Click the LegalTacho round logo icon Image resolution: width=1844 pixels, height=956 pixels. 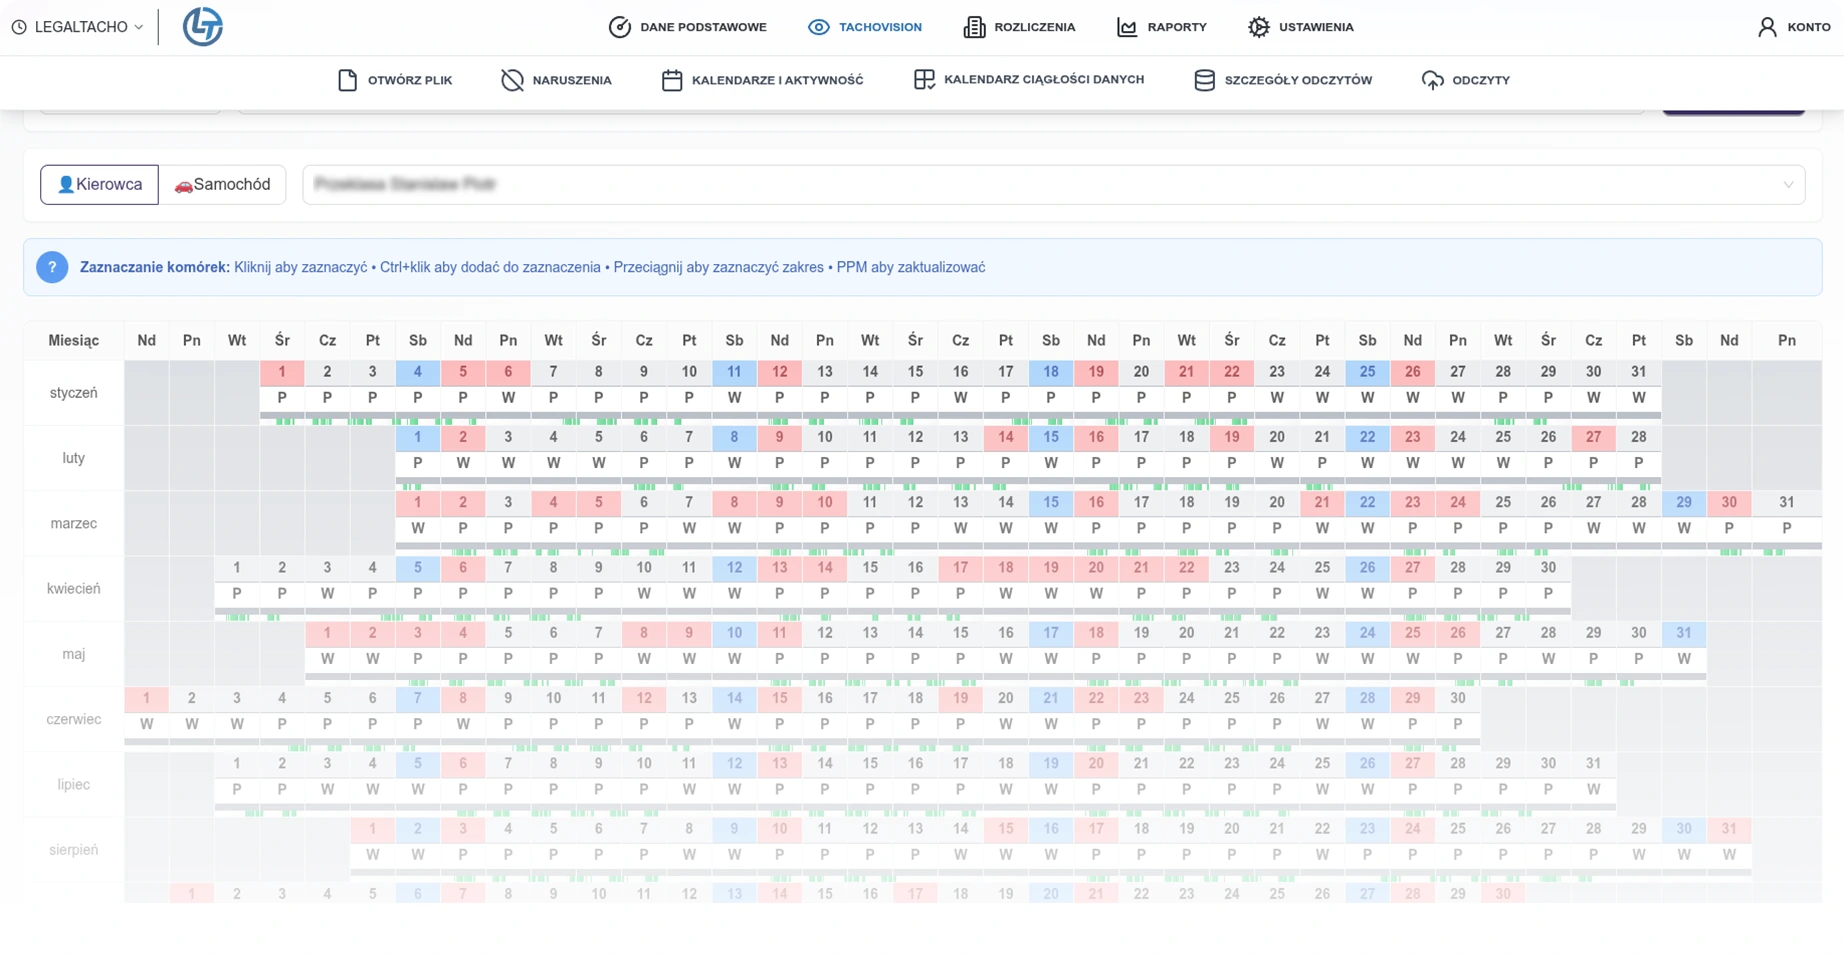pos(202,27)
